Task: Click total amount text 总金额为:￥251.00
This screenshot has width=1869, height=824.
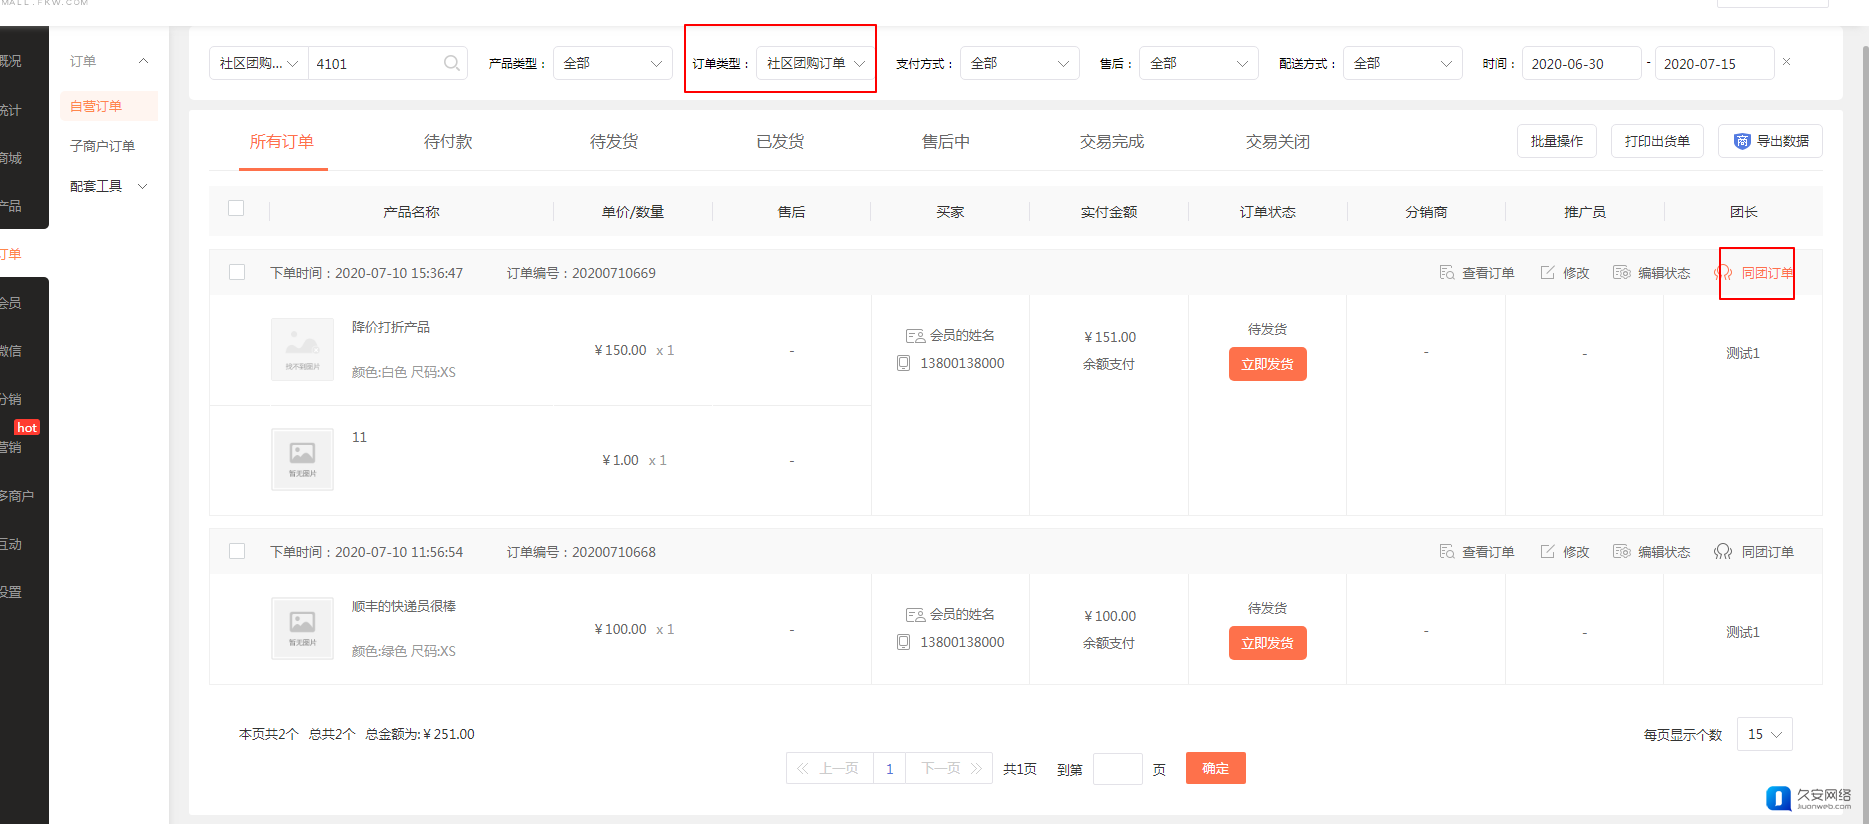Action: tap(420, 734)
